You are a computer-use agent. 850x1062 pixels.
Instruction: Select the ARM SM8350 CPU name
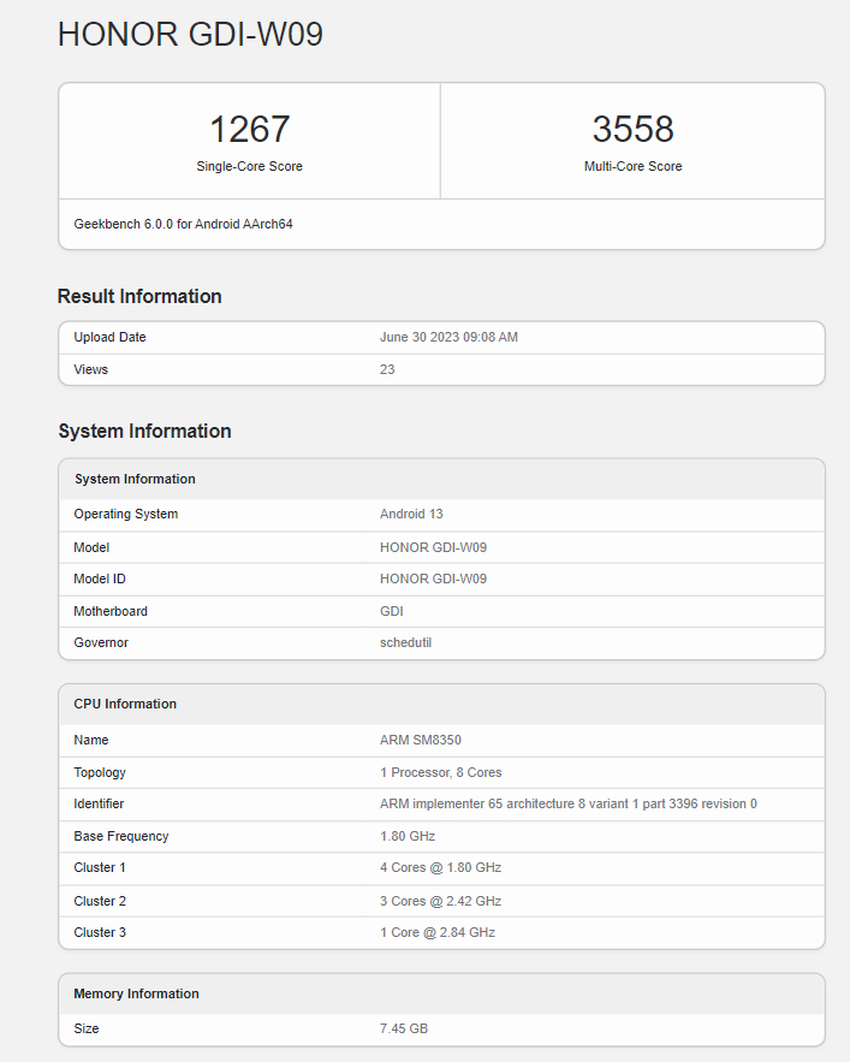coord(420,740)
